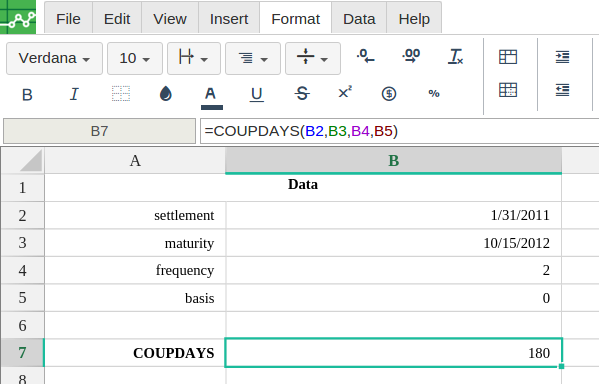Toggle italic formatting
Viewport: 599px width, 384px height.
(74, 94)
